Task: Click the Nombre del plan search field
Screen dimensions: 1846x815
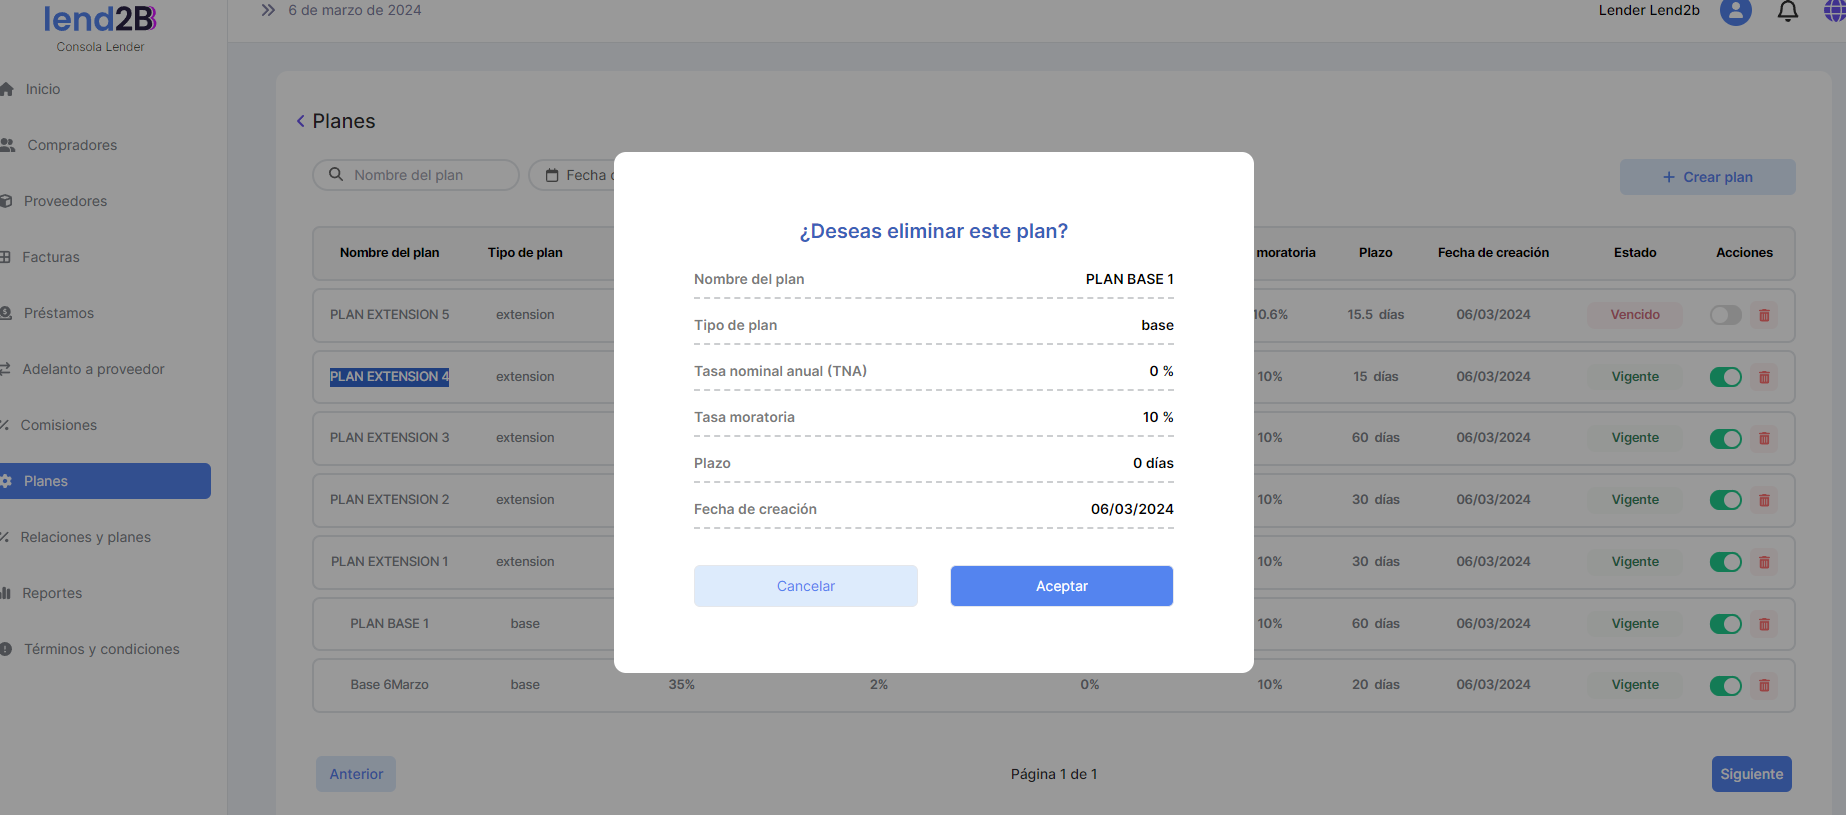Action: (x=425, y=175)
